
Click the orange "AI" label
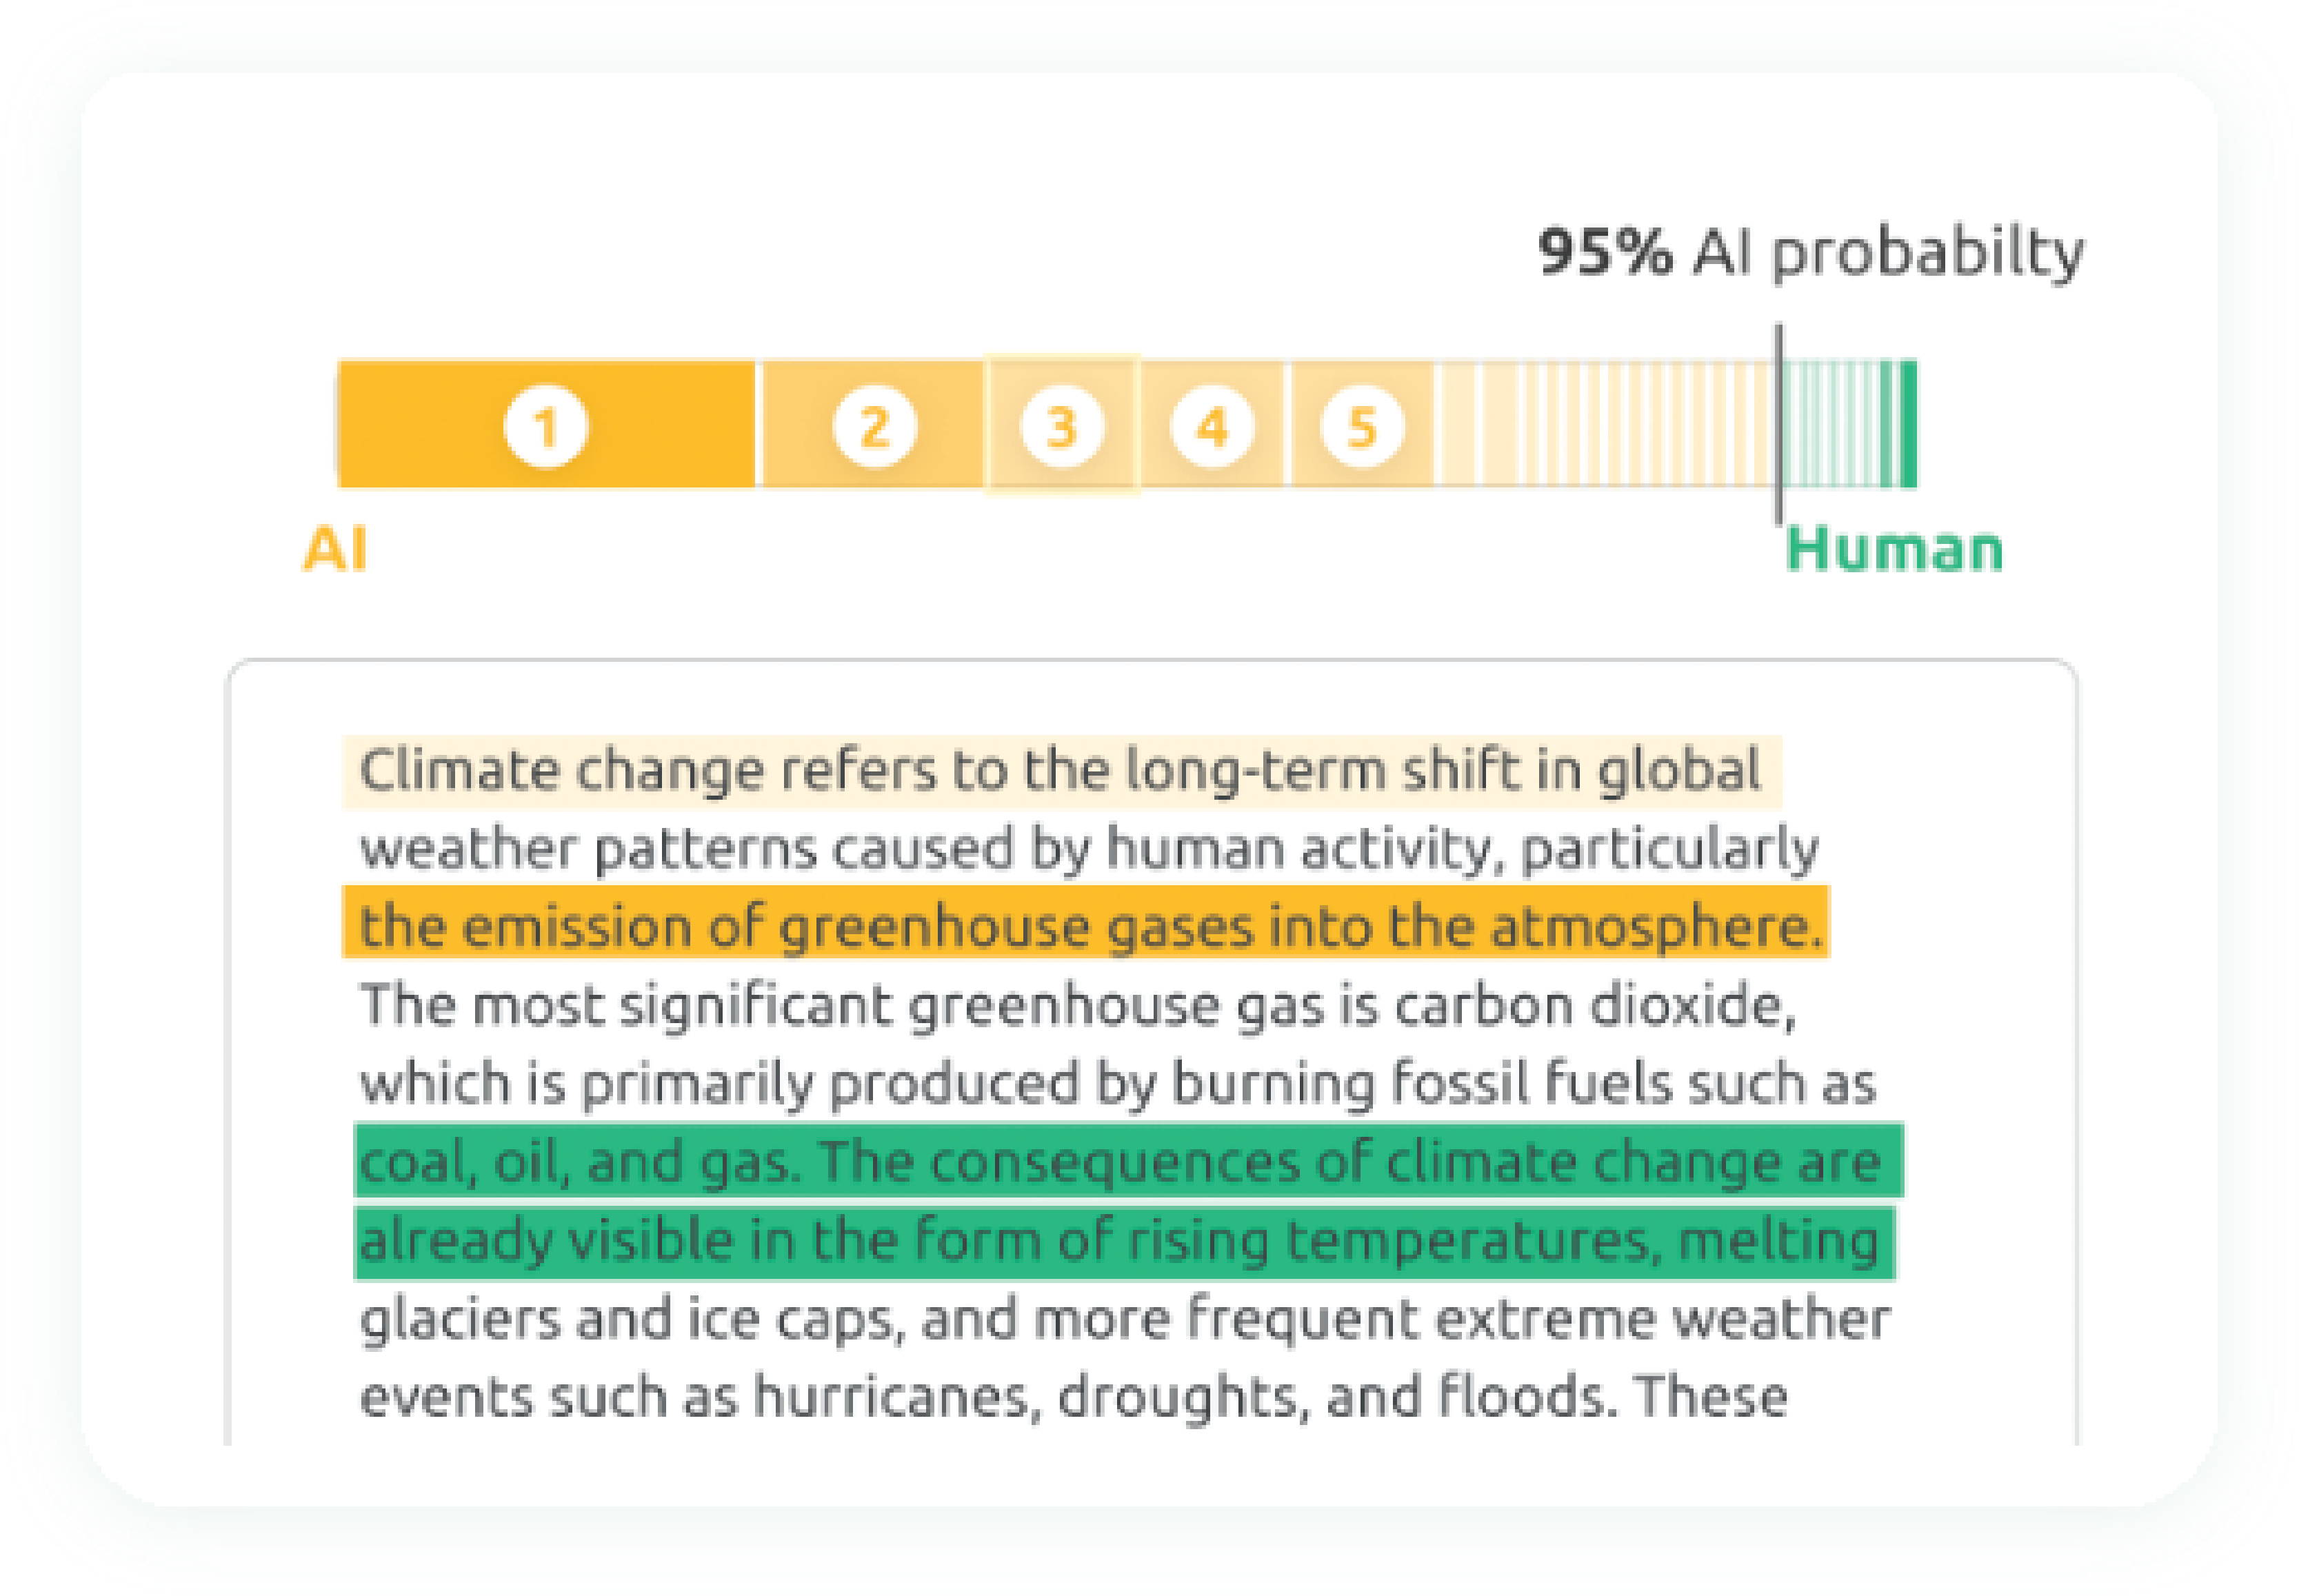pyautogui.click(x=335, y=549)
